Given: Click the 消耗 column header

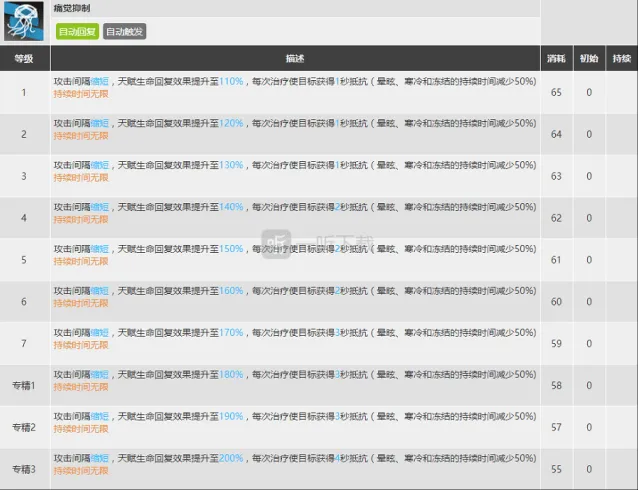Looking at the screenshot, I should [x=556, y=59].
